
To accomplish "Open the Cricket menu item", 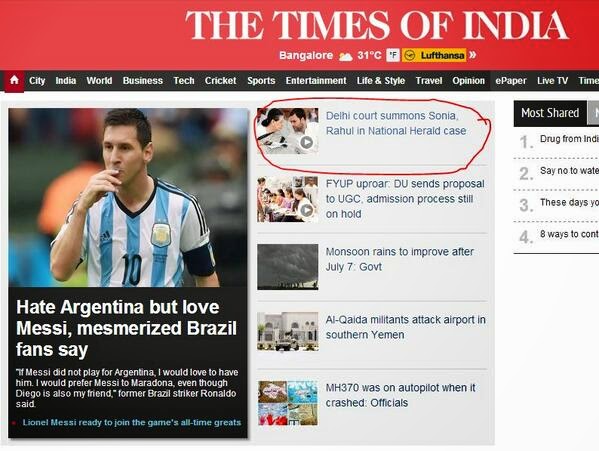I will (220, 81).
